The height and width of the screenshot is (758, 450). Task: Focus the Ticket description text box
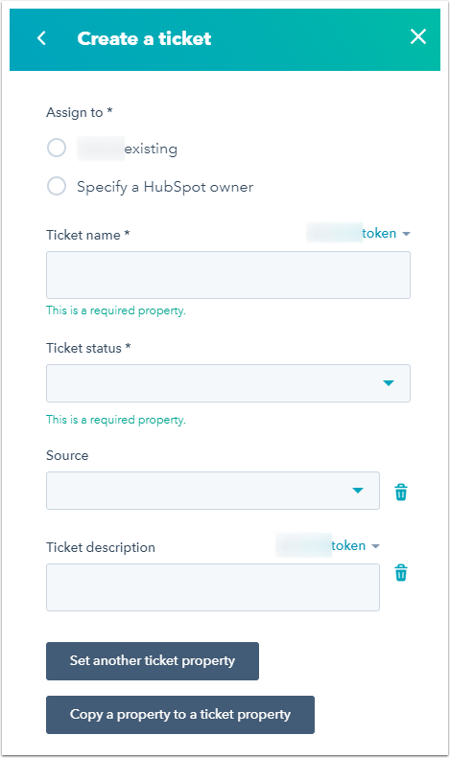(x=213, y=587)
